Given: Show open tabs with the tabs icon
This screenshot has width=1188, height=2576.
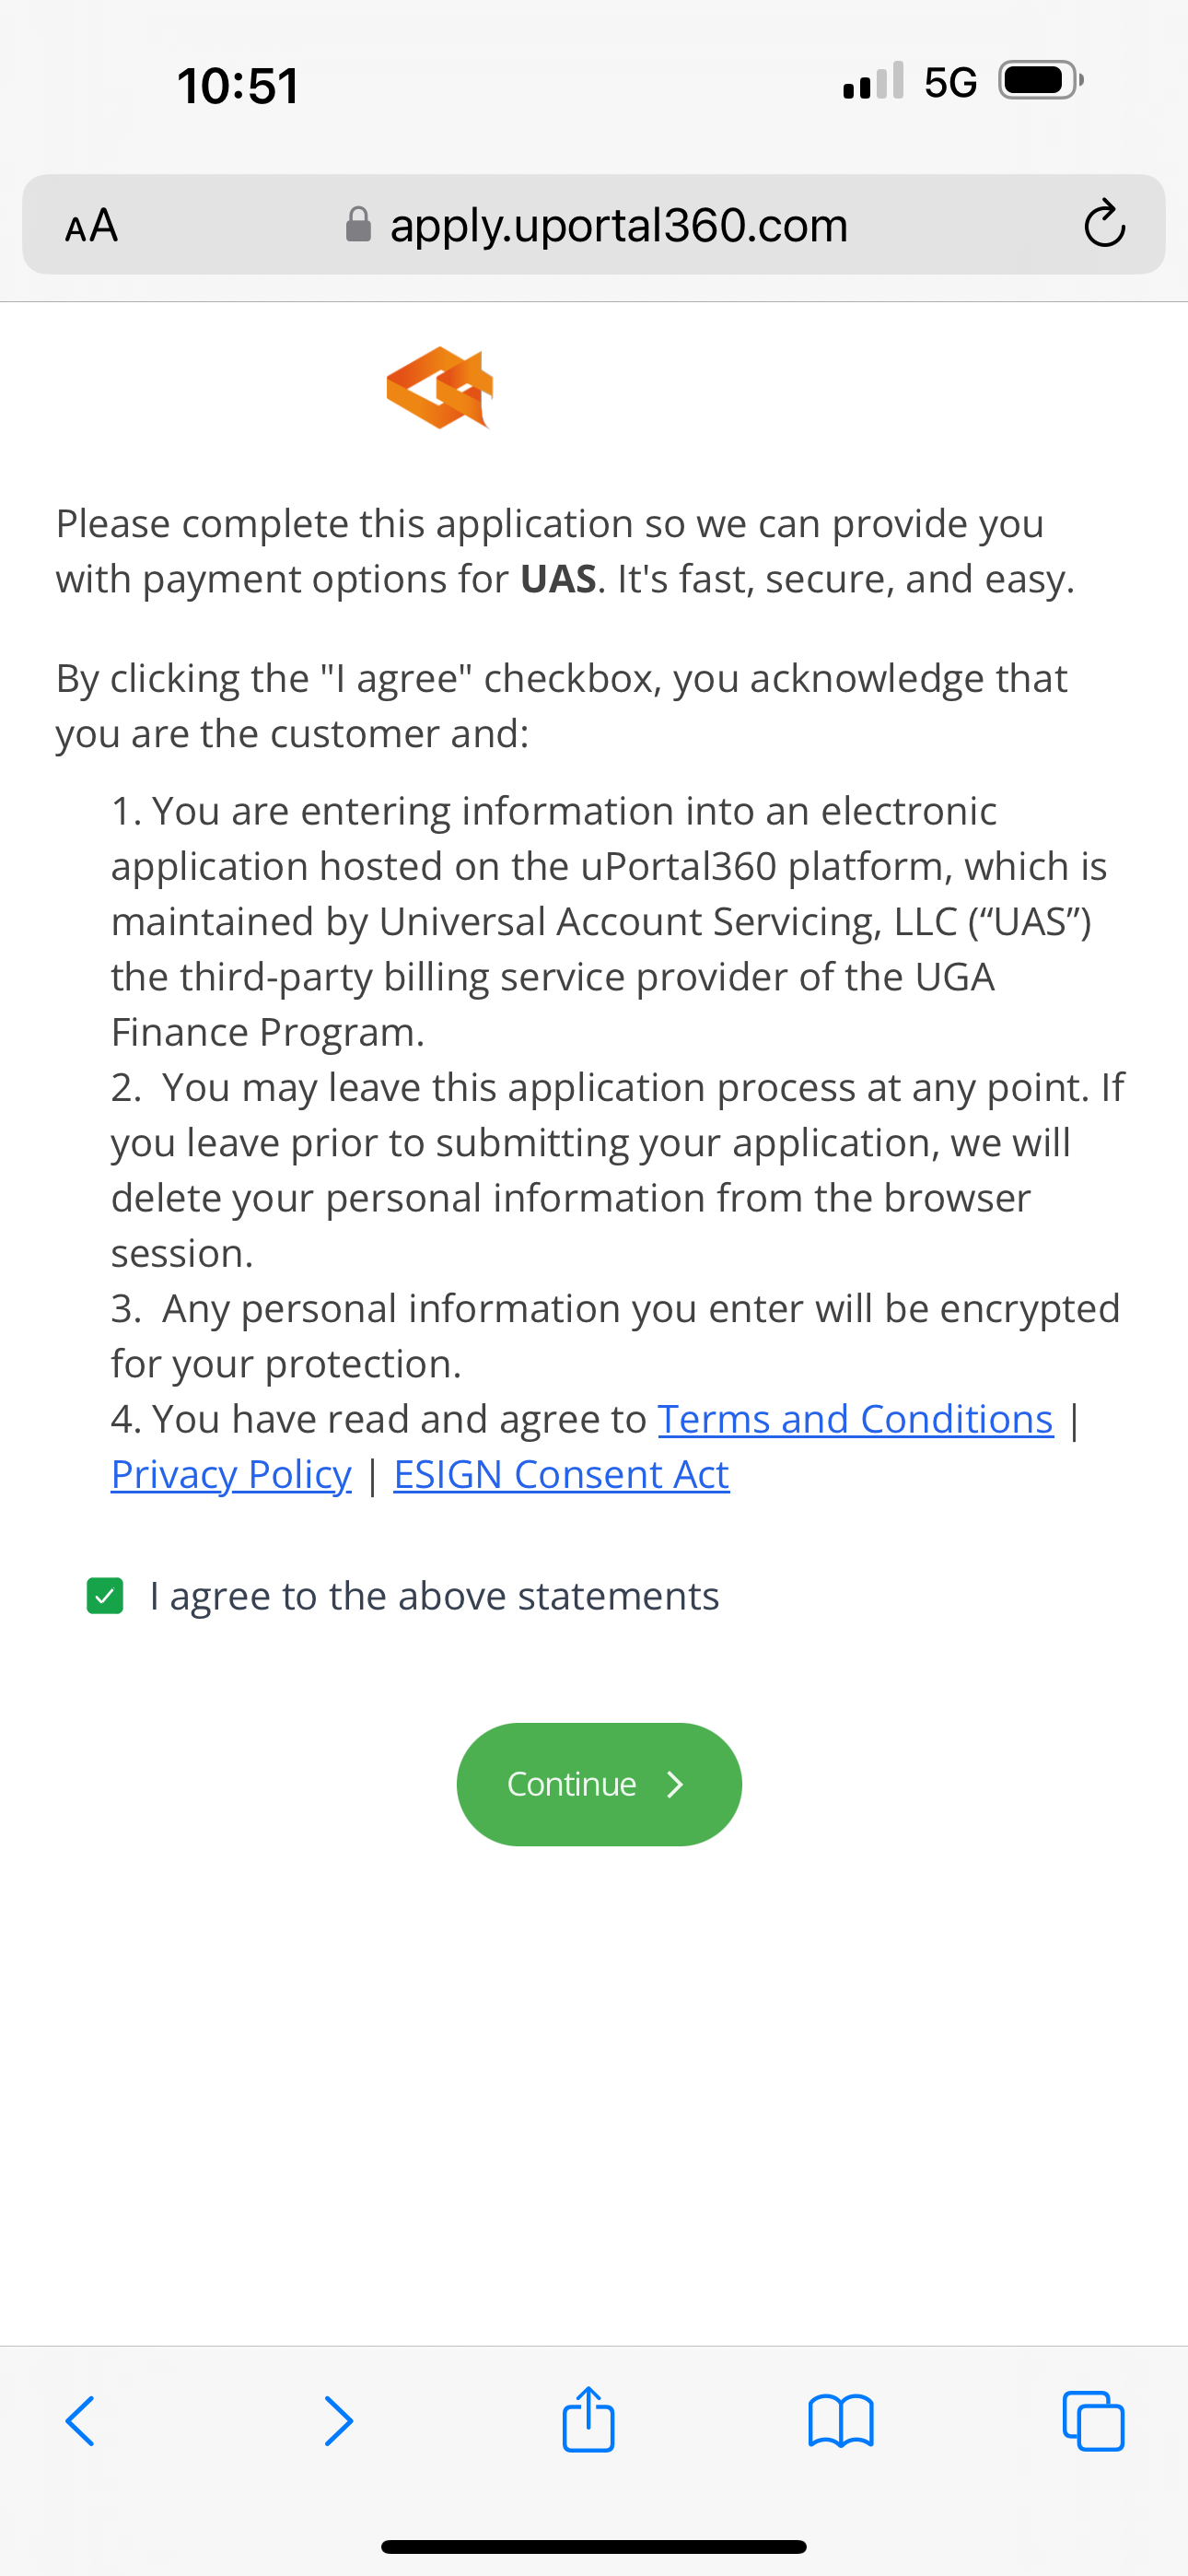Looking at the screenshot, I should click(x=1093, y=2421).
